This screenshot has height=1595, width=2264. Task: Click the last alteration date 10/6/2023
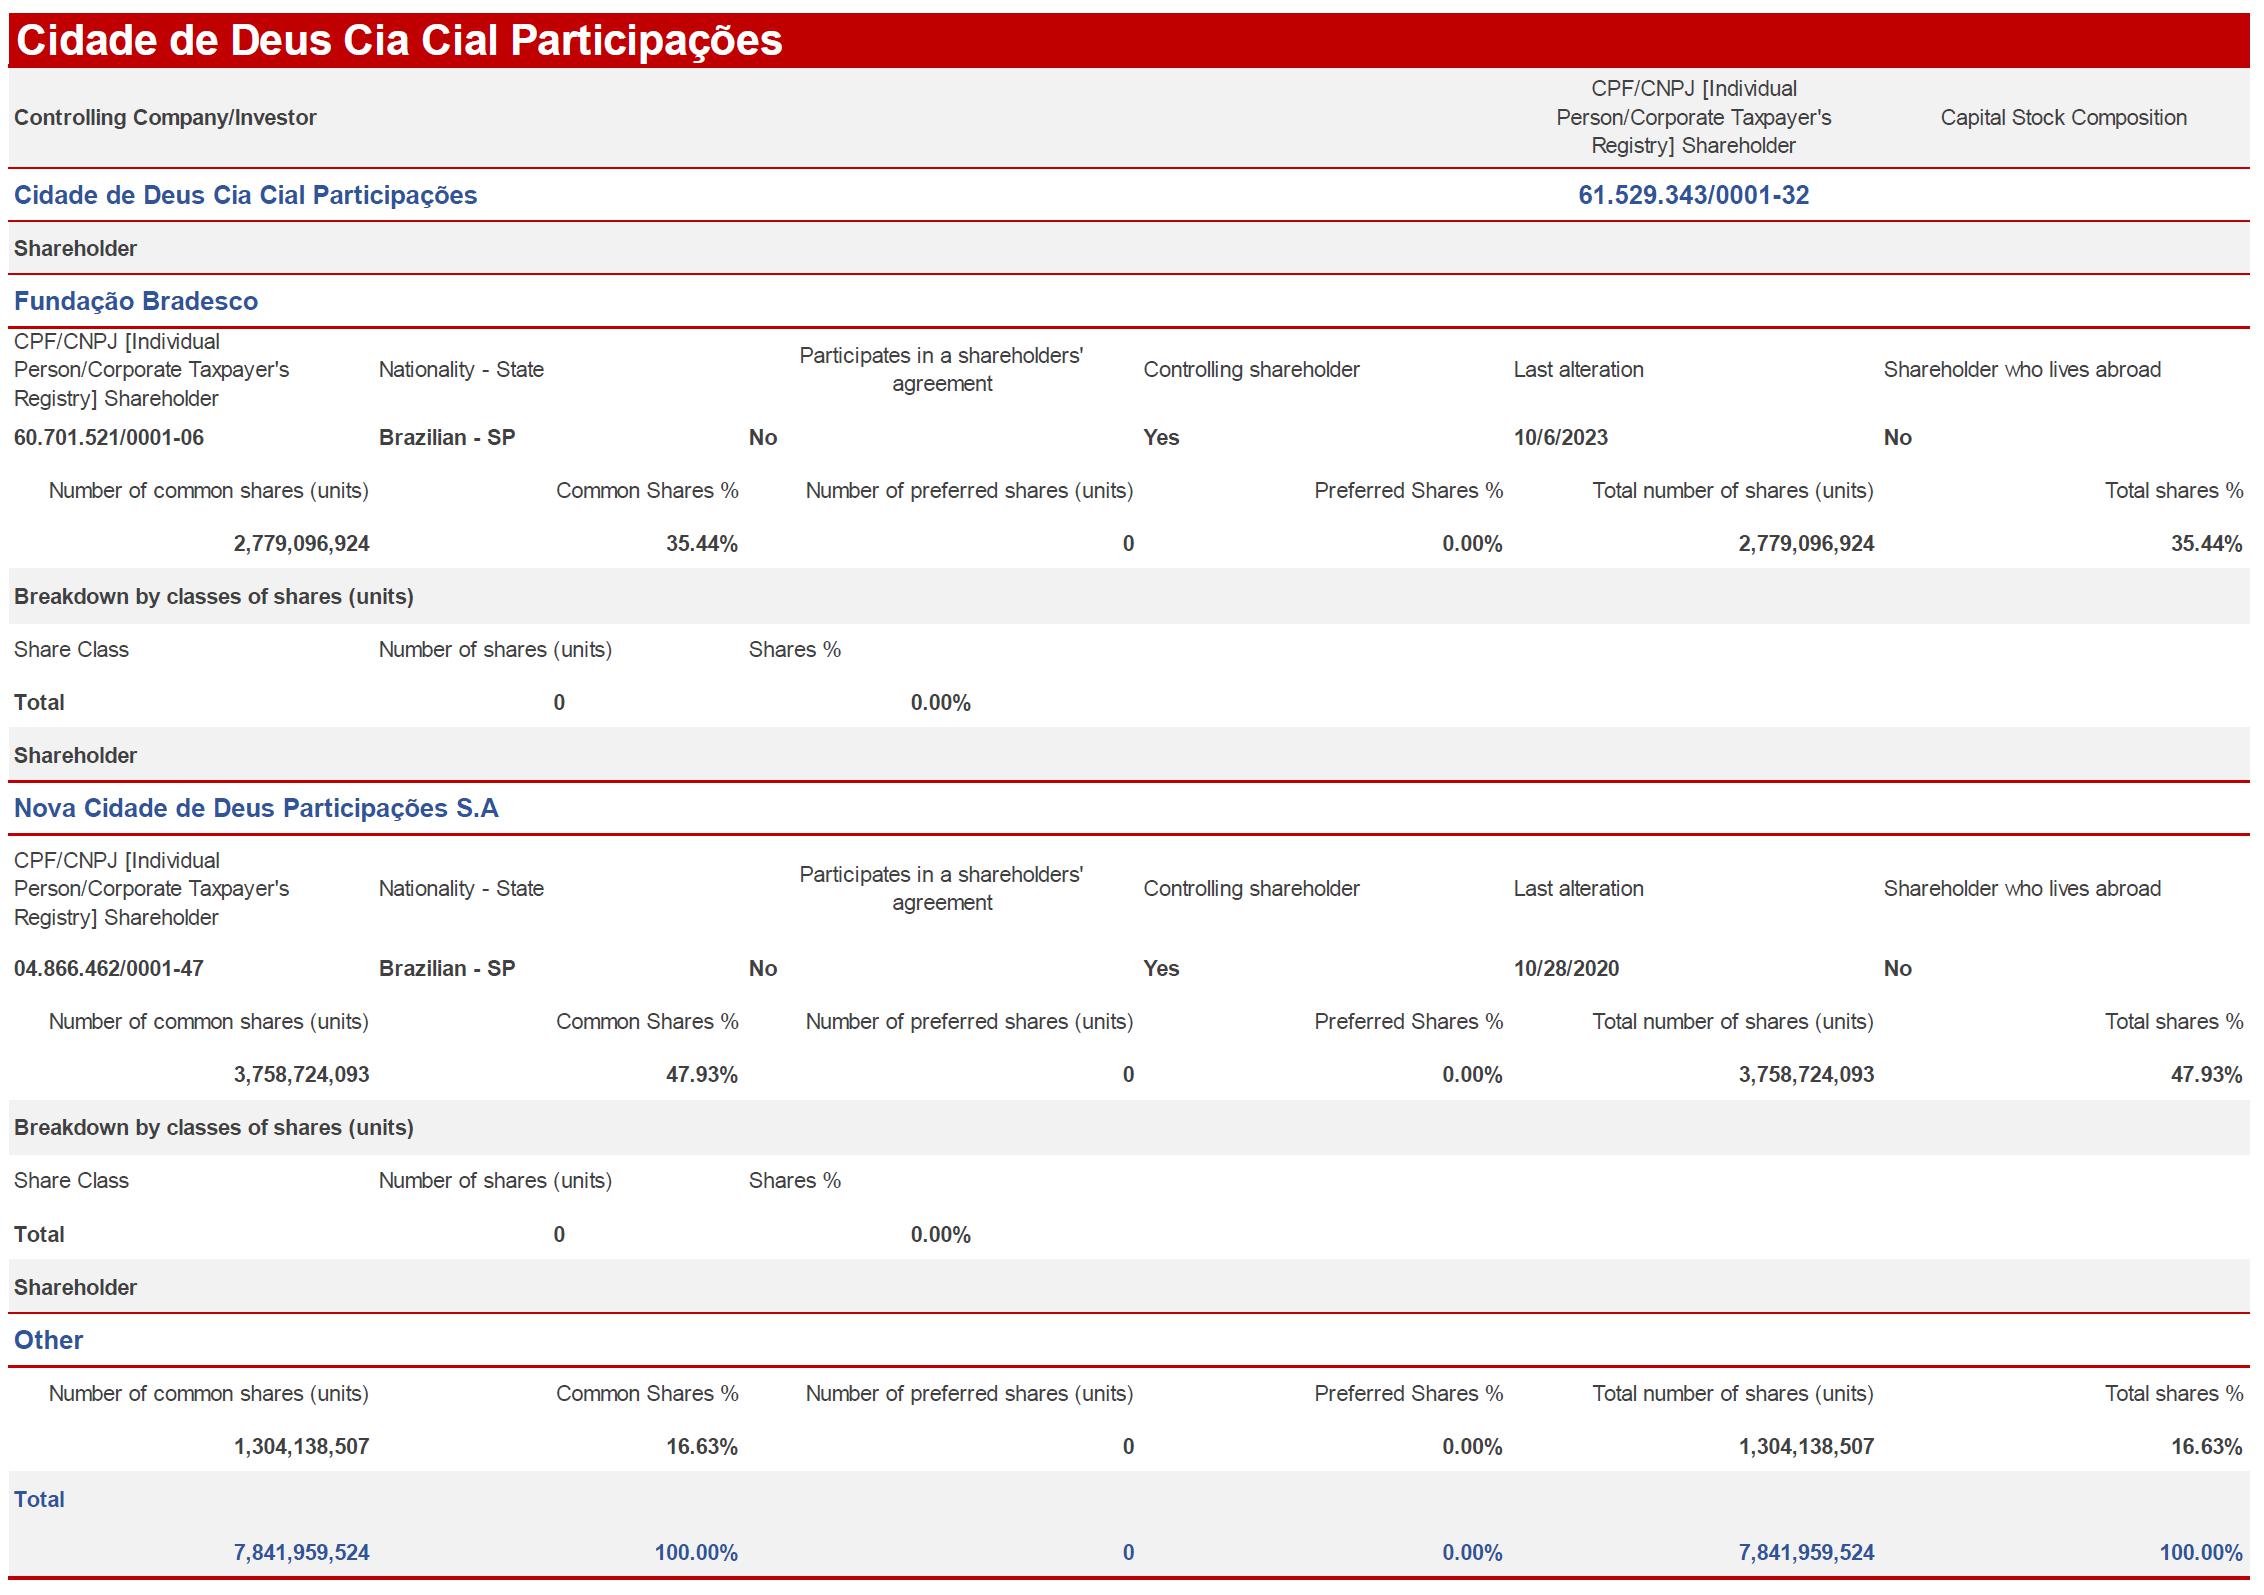1560,437
